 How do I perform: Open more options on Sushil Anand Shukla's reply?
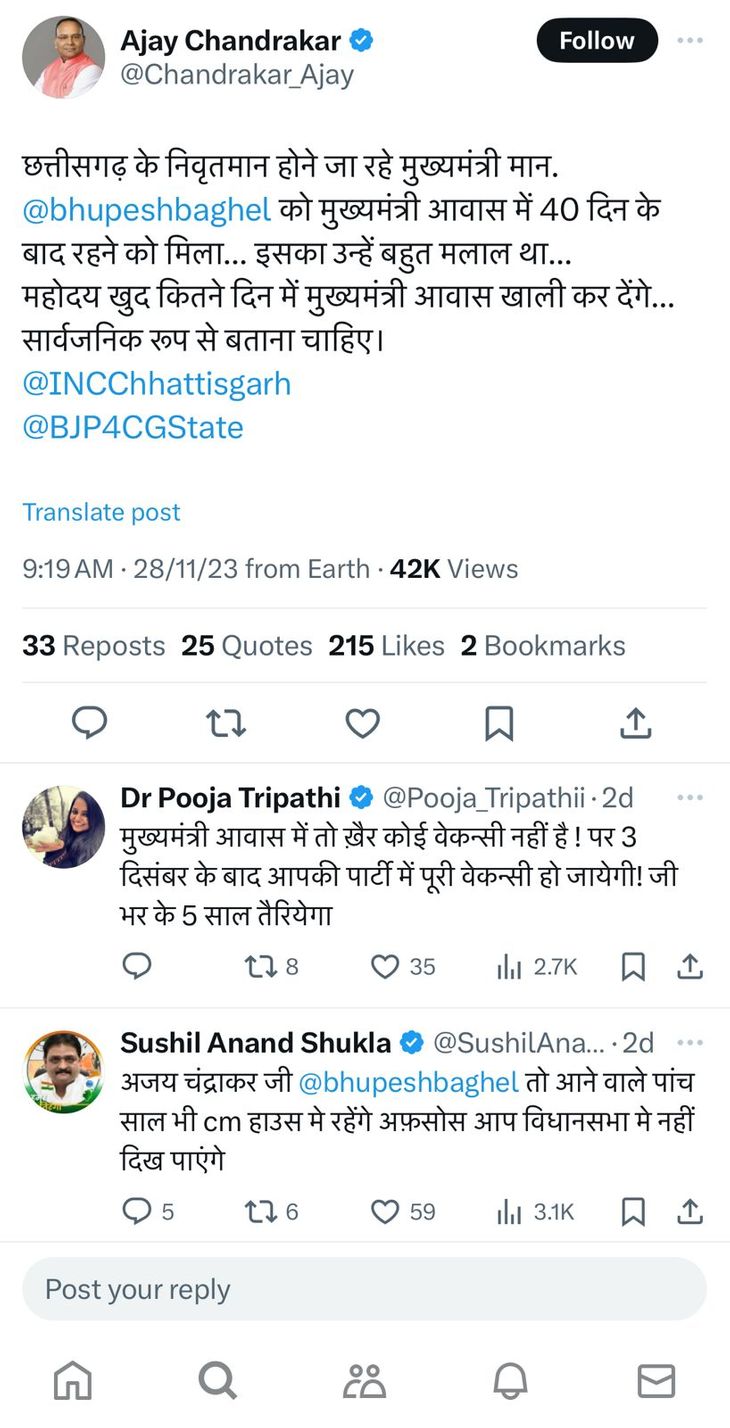(690, 1043)
